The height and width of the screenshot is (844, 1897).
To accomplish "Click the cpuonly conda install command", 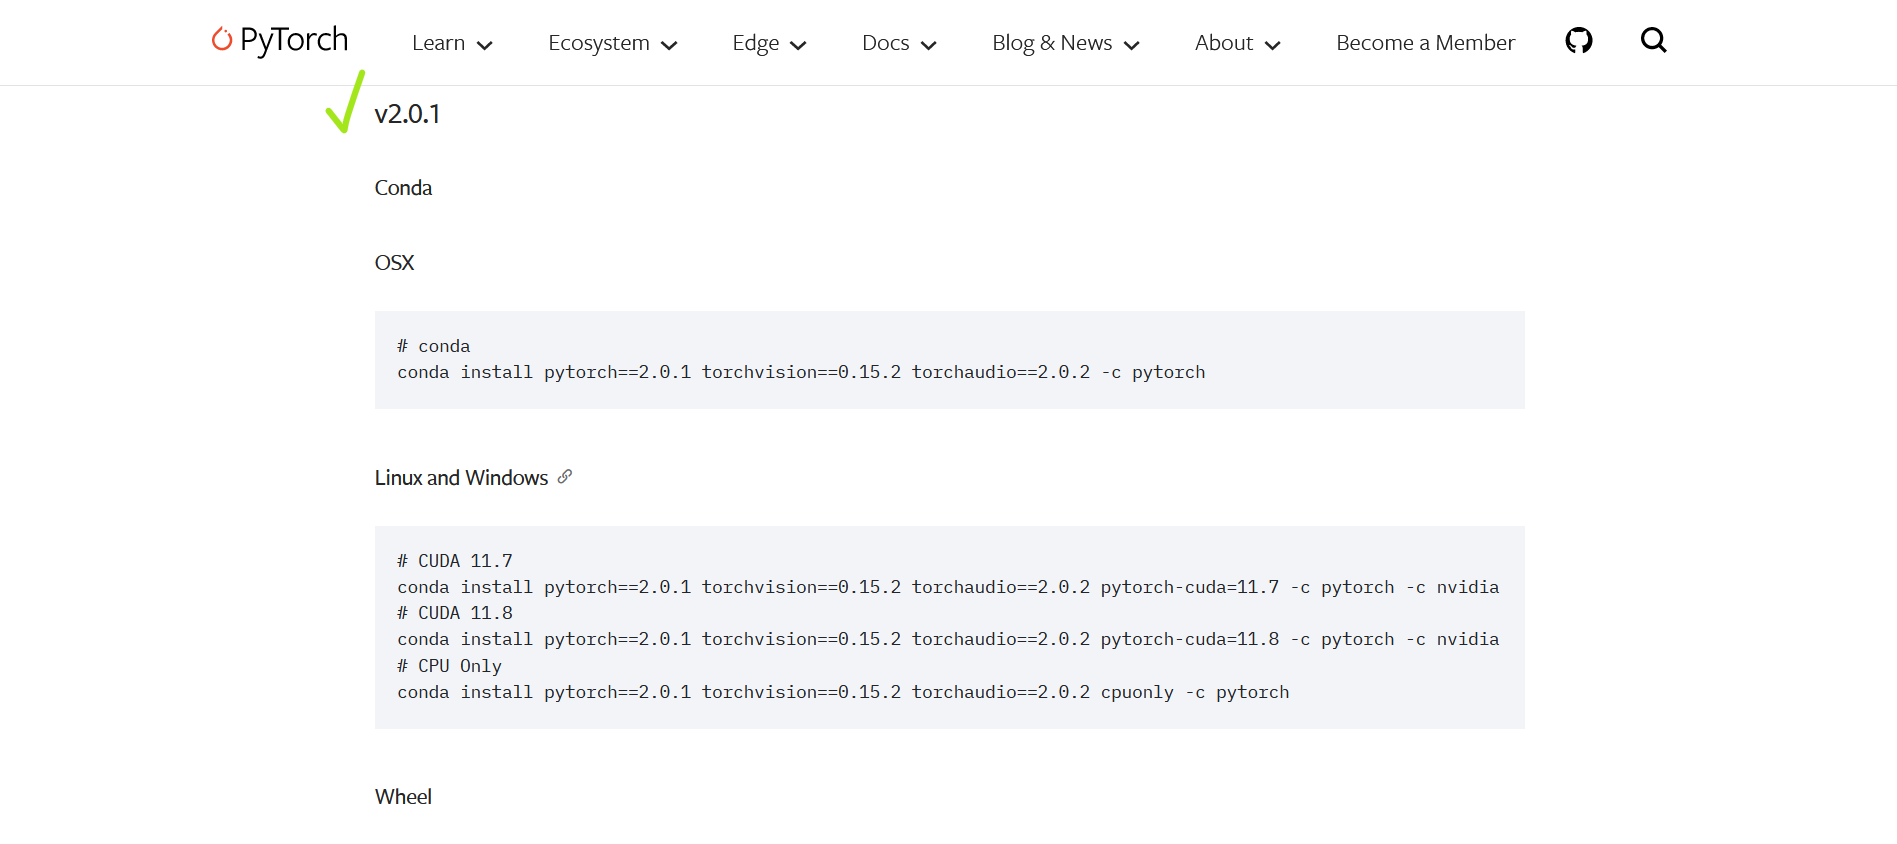I will tap(842, 692).
